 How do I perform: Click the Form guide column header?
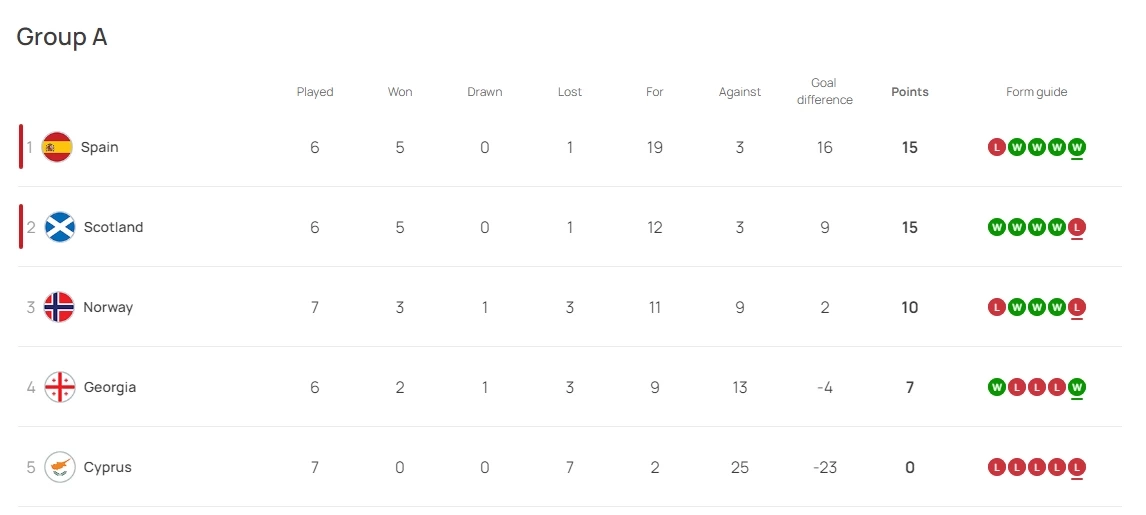click(x=1036, y=92)
